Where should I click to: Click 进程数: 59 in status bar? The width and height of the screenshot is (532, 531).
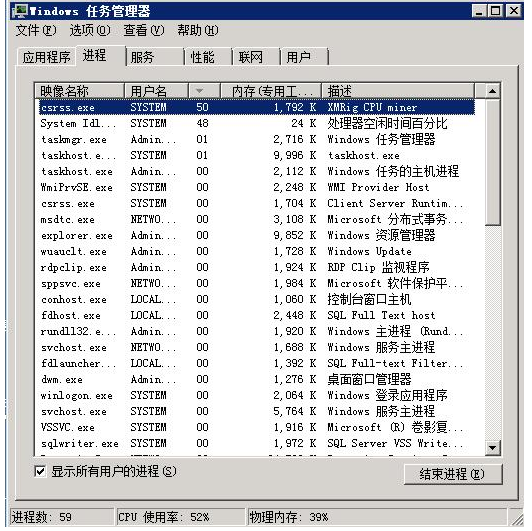click(x=61, y=517)
